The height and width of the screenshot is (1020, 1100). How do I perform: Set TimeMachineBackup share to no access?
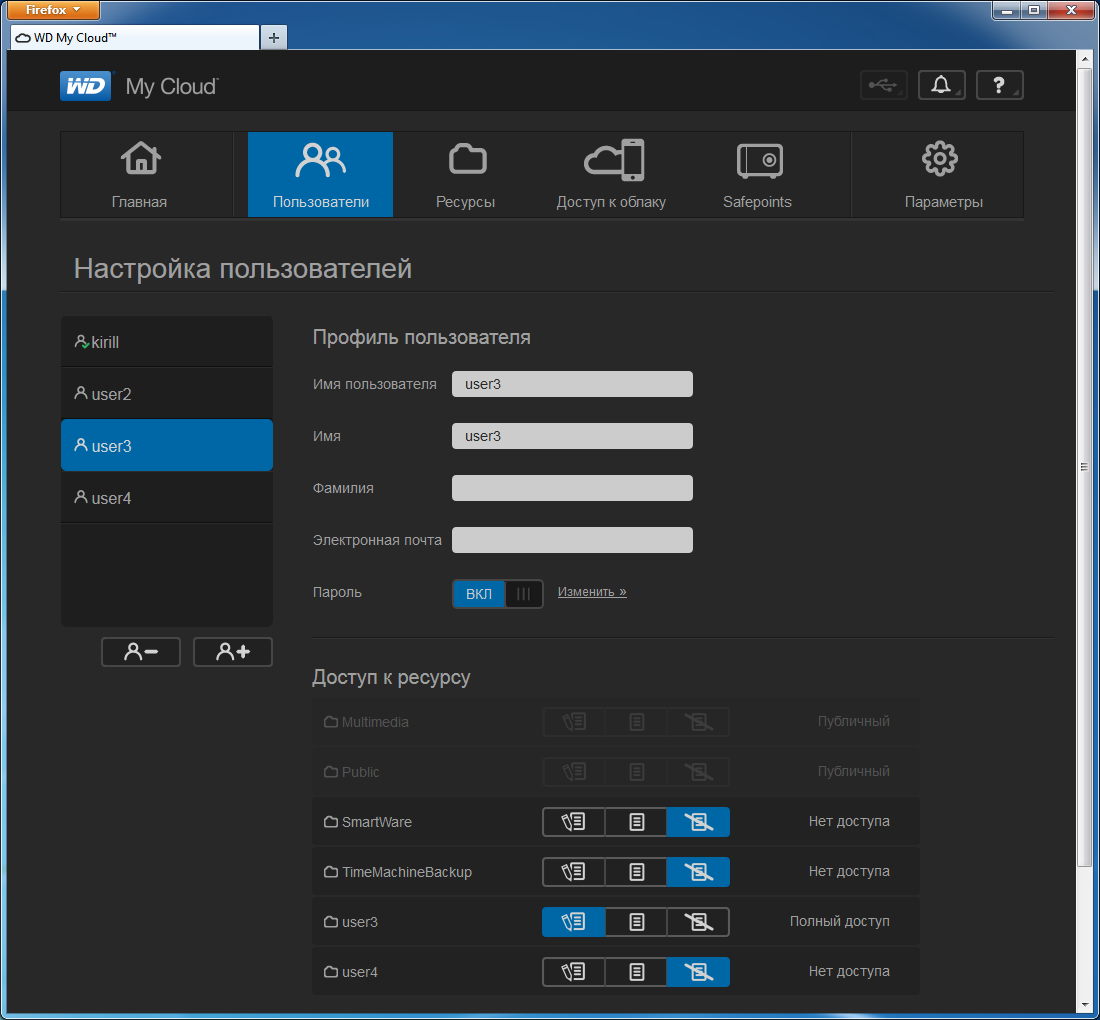(x=698, y=871)
